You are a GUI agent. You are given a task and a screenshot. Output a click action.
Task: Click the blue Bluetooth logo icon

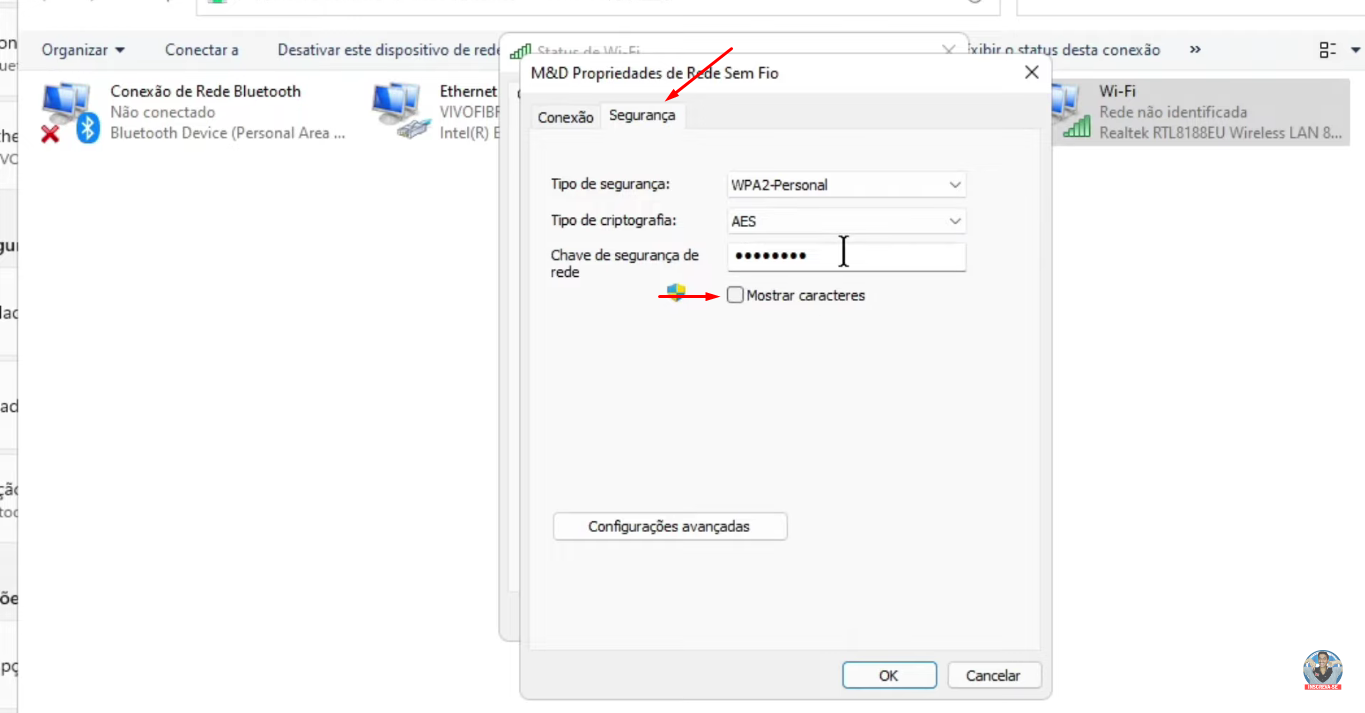click(x=89, y=127)
